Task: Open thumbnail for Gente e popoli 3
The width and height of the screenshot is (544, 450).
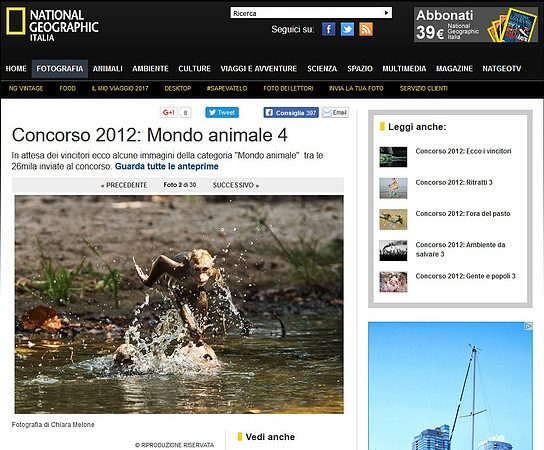Action: coord(393,282)
